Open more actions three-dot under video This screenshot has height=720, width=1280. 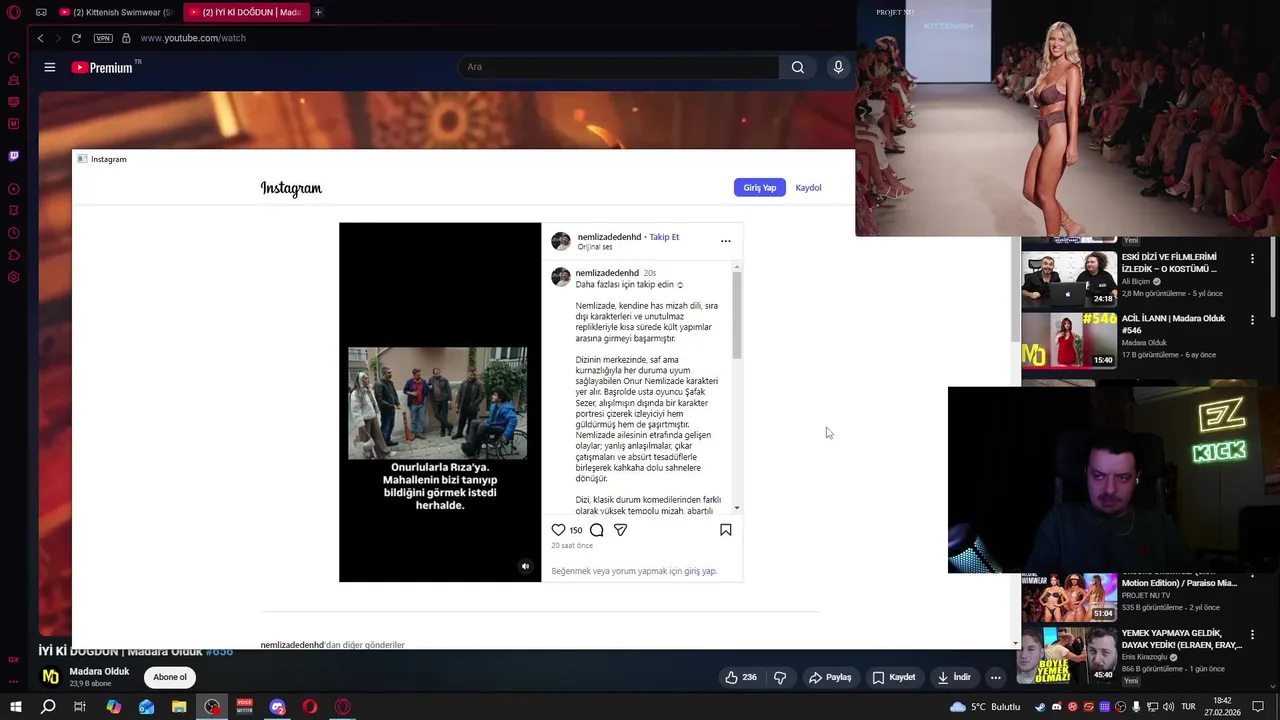point(995,677)
